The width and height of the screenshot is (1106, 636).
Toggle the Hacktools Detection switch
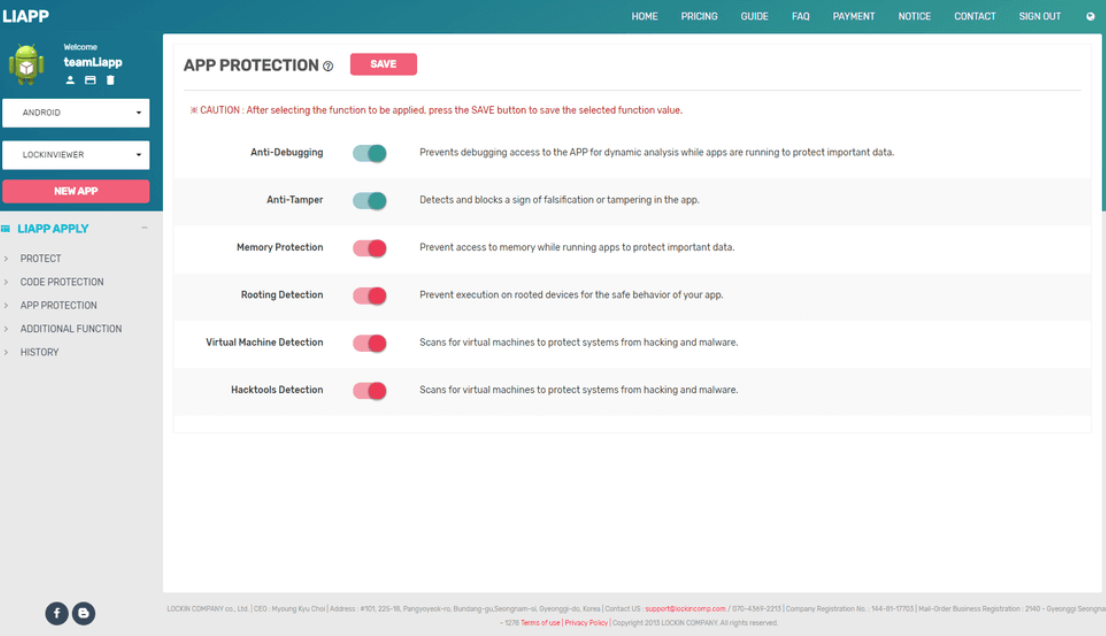pos(369,390)
